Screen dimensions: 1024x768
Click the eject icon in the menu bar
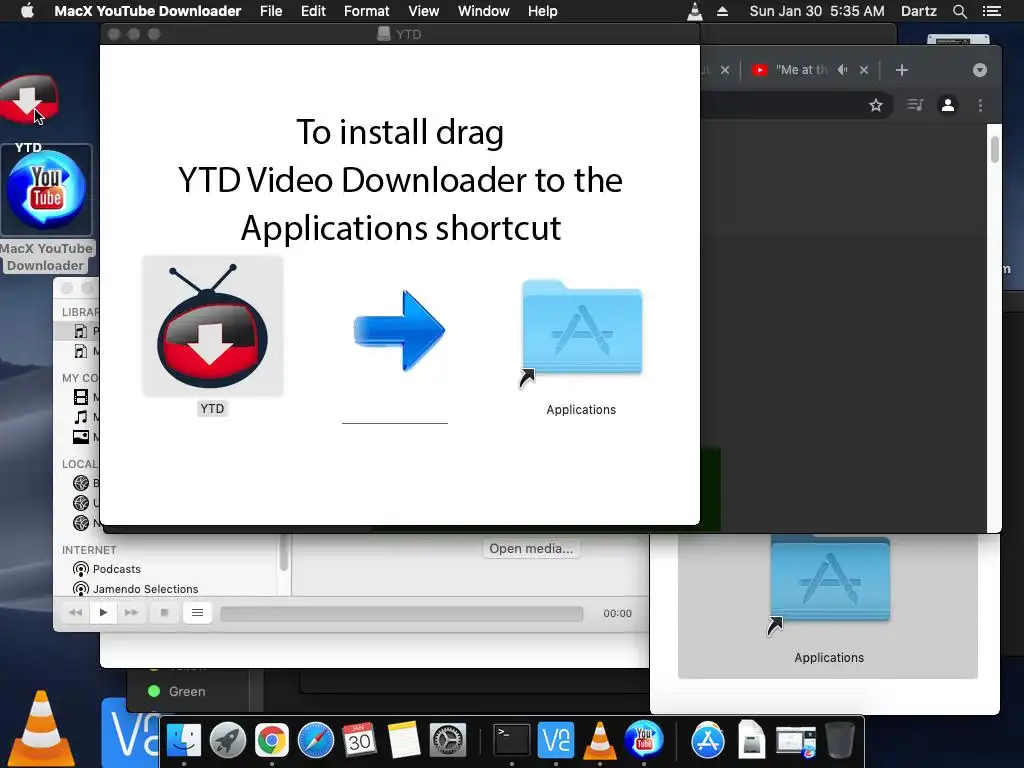(722, 11)
